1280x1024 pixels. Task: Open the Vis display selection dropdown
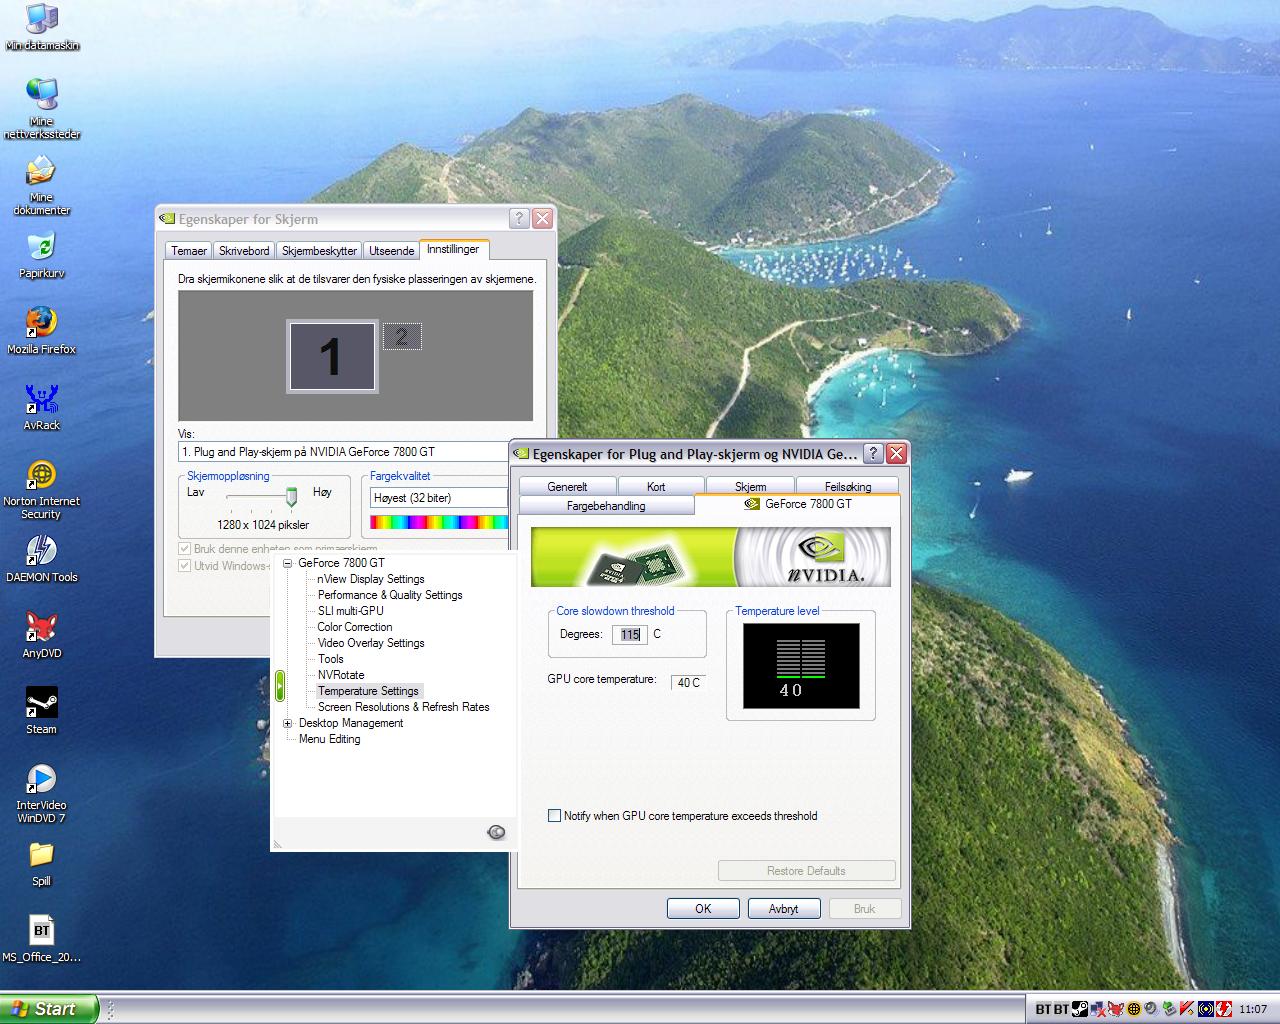344,452
